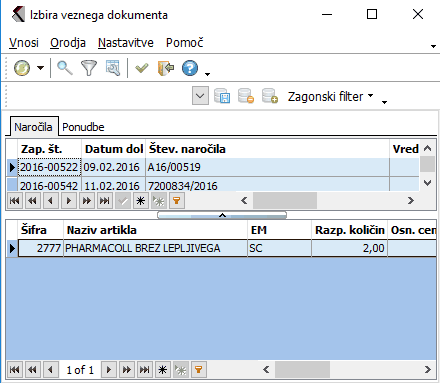Click the date cell 09.02.2016

113,167
